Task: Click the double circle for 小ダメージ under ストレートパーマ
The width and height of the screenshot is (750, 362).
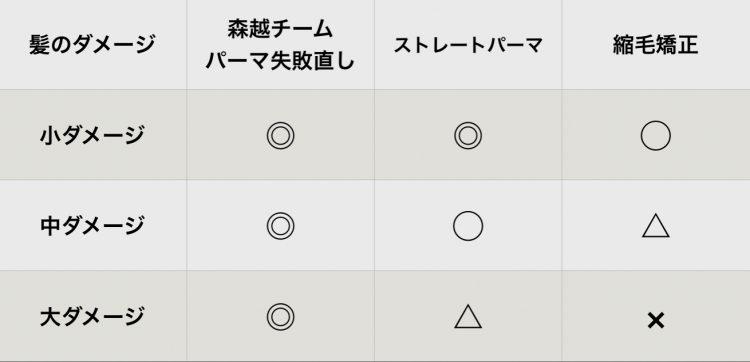Action: [468, 136]
